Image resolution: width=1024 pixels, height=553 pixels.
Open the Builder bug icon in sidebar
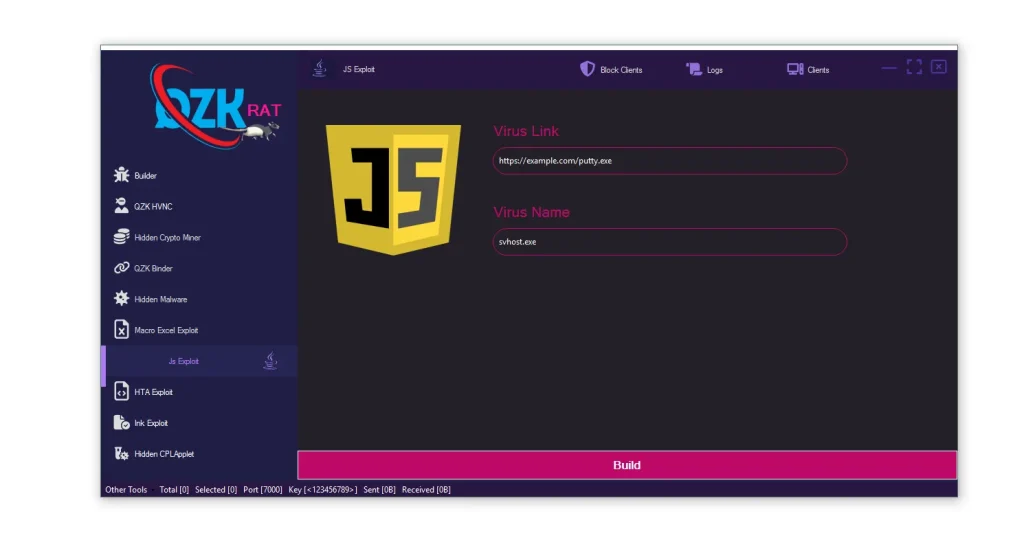(x=121, y=175)
